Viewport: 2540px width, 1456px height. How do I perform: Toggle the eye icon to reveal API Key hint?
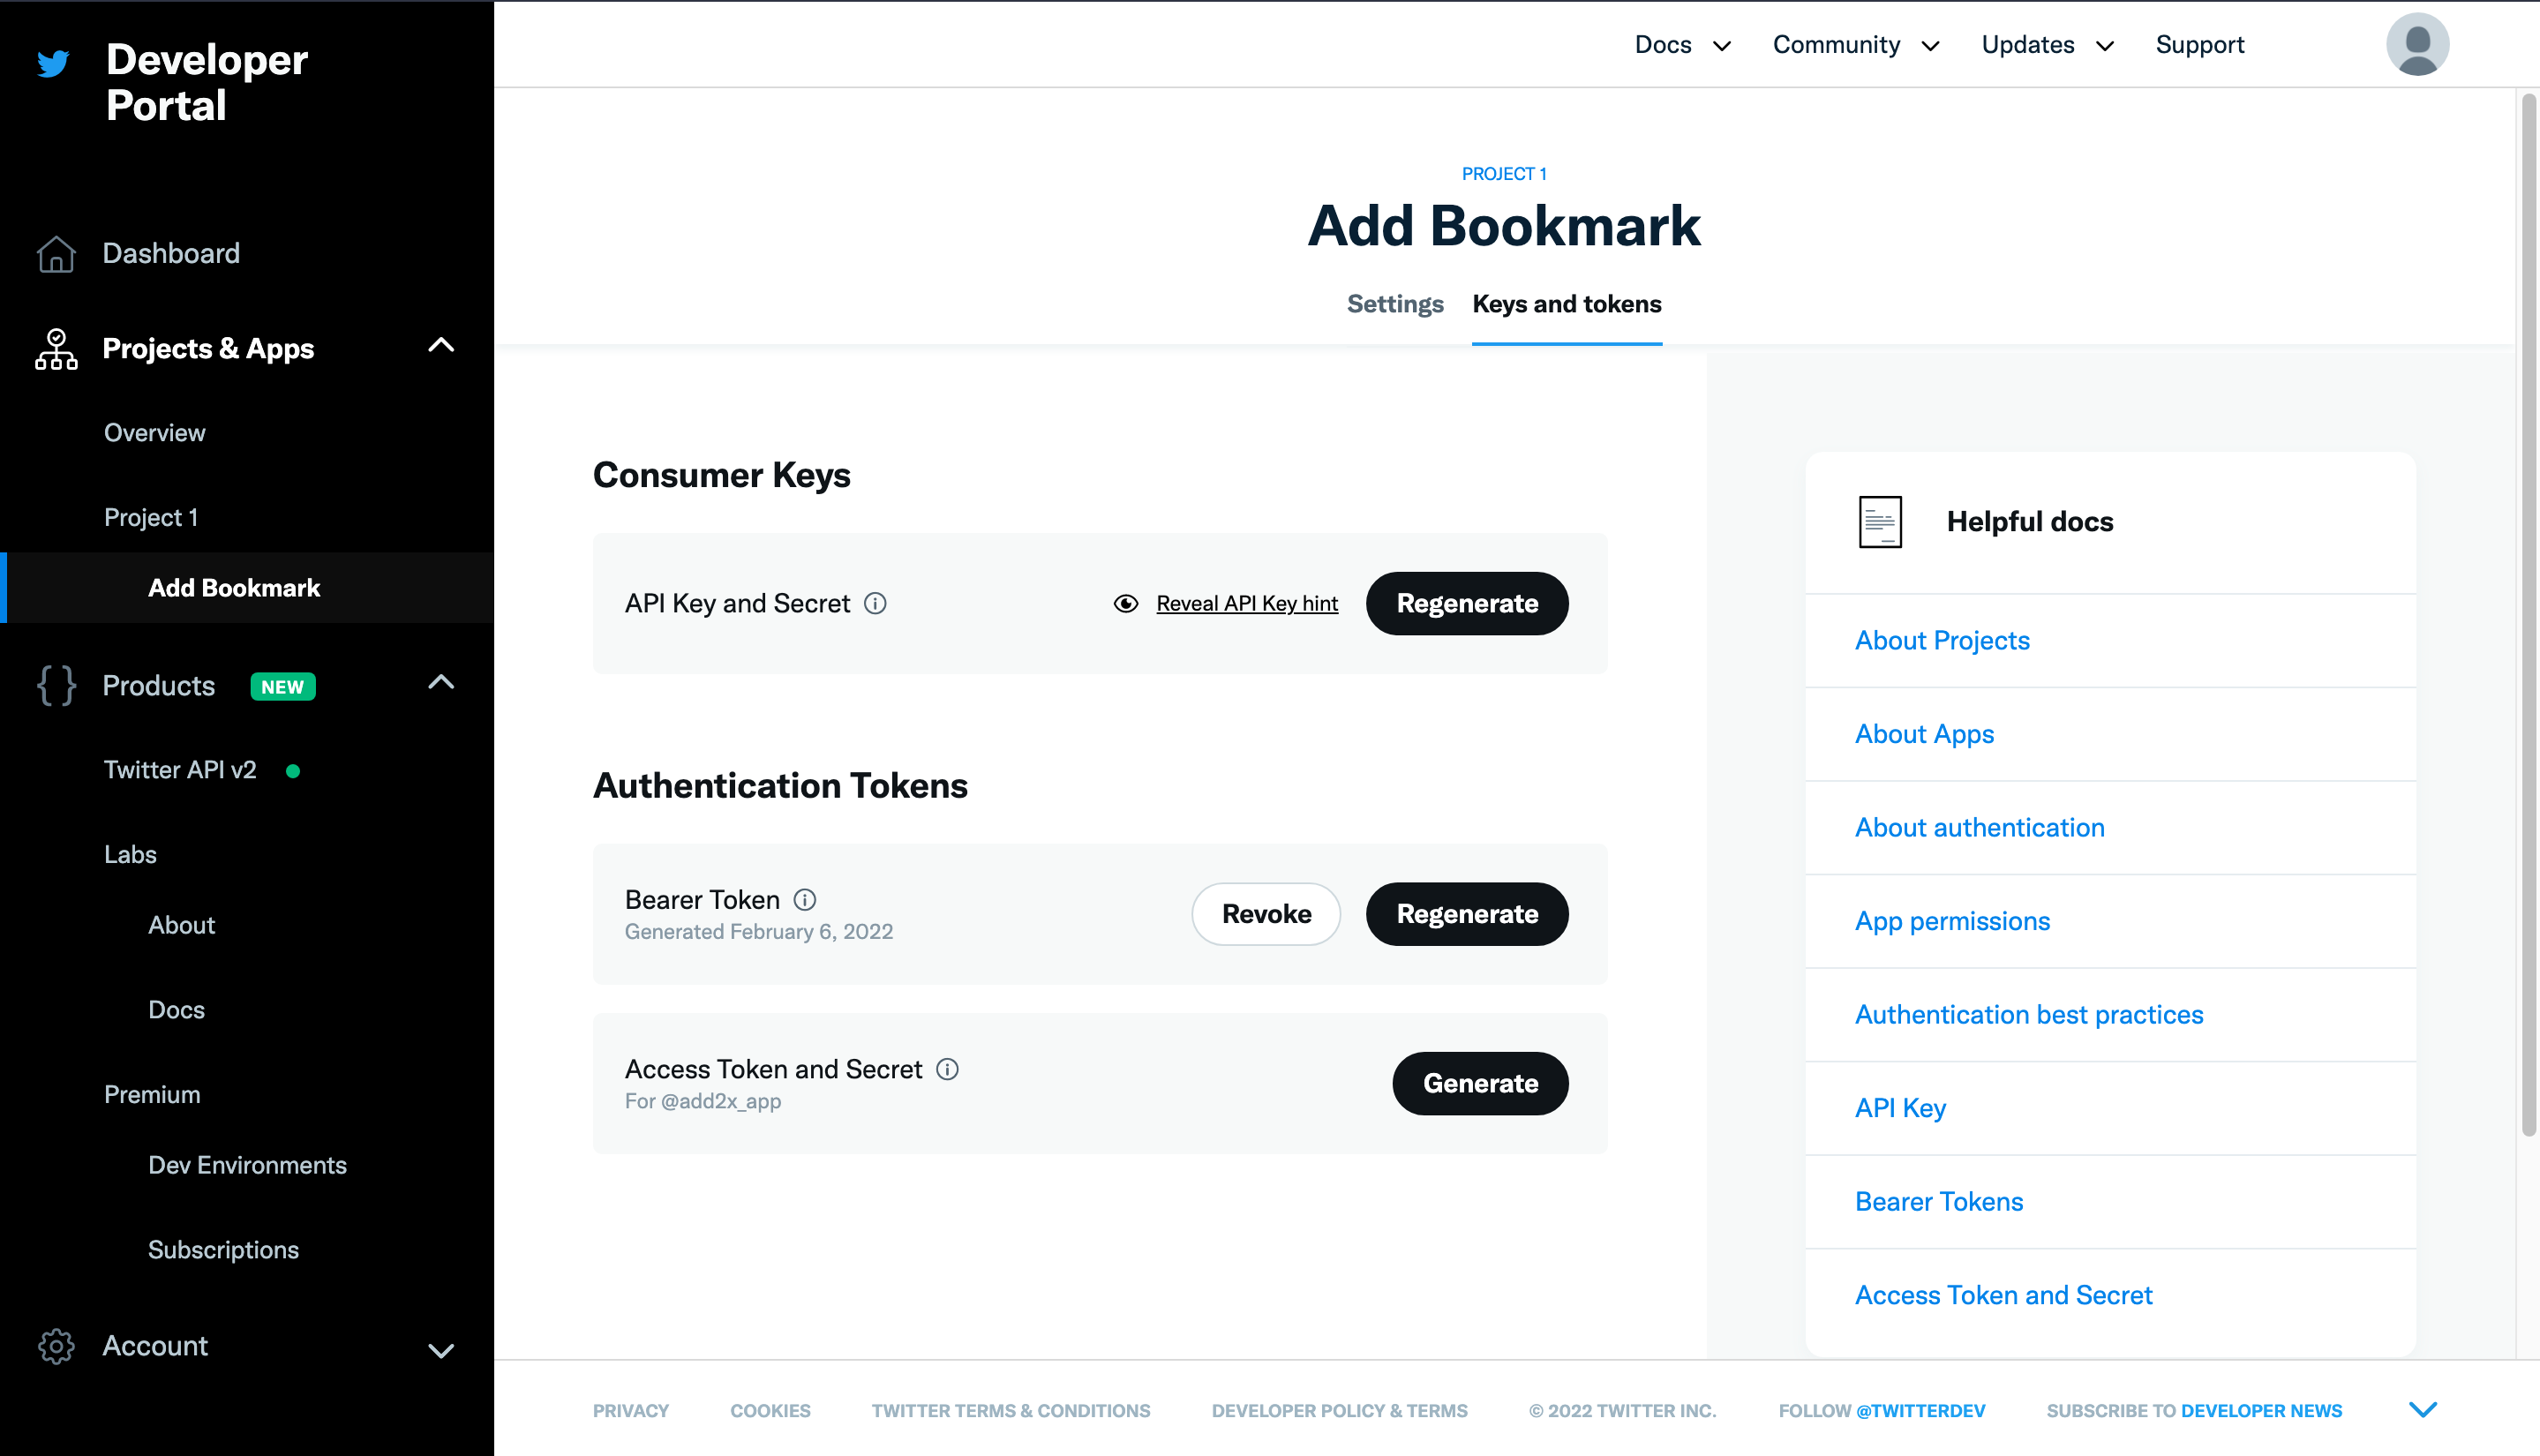1126,603
